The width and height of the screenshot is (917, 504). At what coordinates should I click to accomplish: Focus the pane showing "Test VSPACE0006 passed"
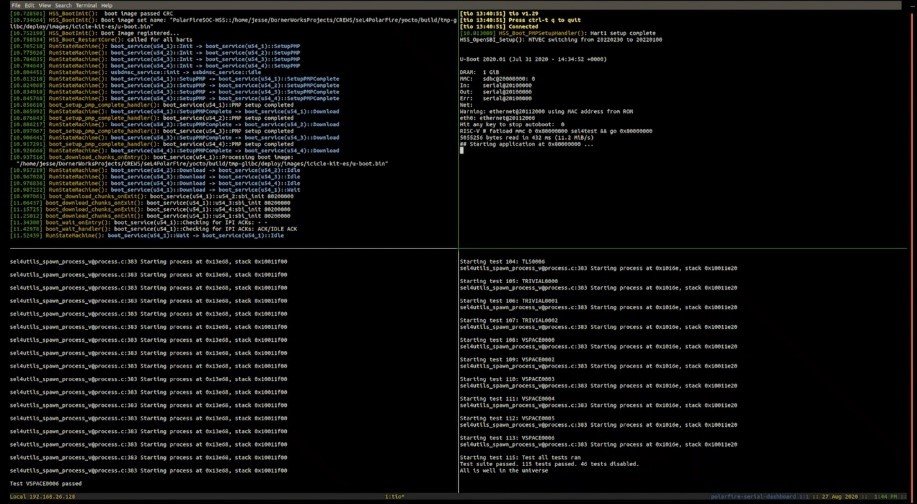click(233, 371)
